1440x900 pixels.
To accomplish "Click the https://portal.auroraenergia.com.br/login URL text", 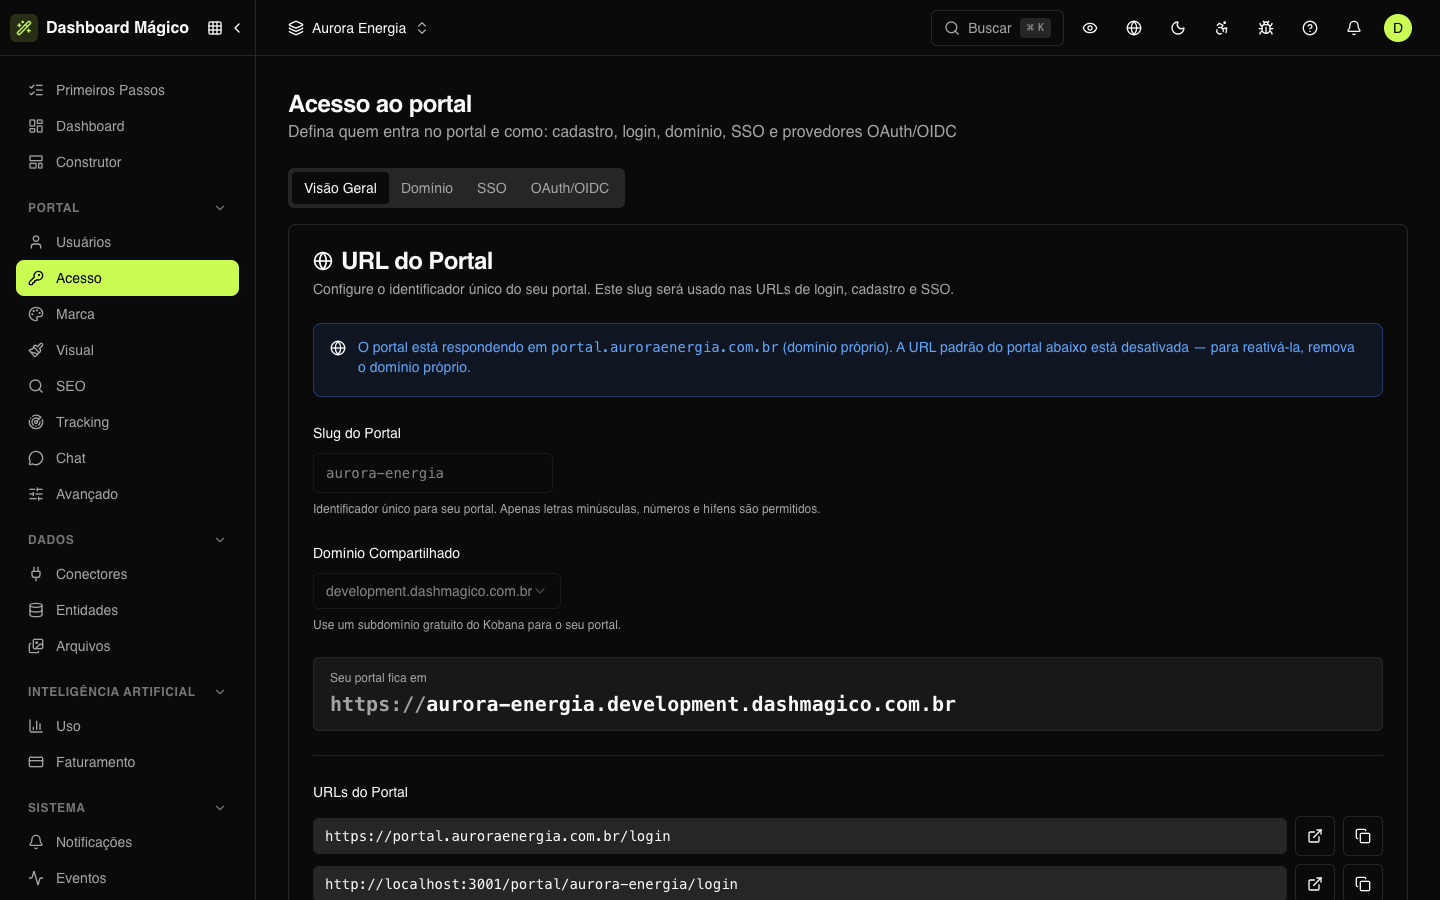I will (498, 836).
